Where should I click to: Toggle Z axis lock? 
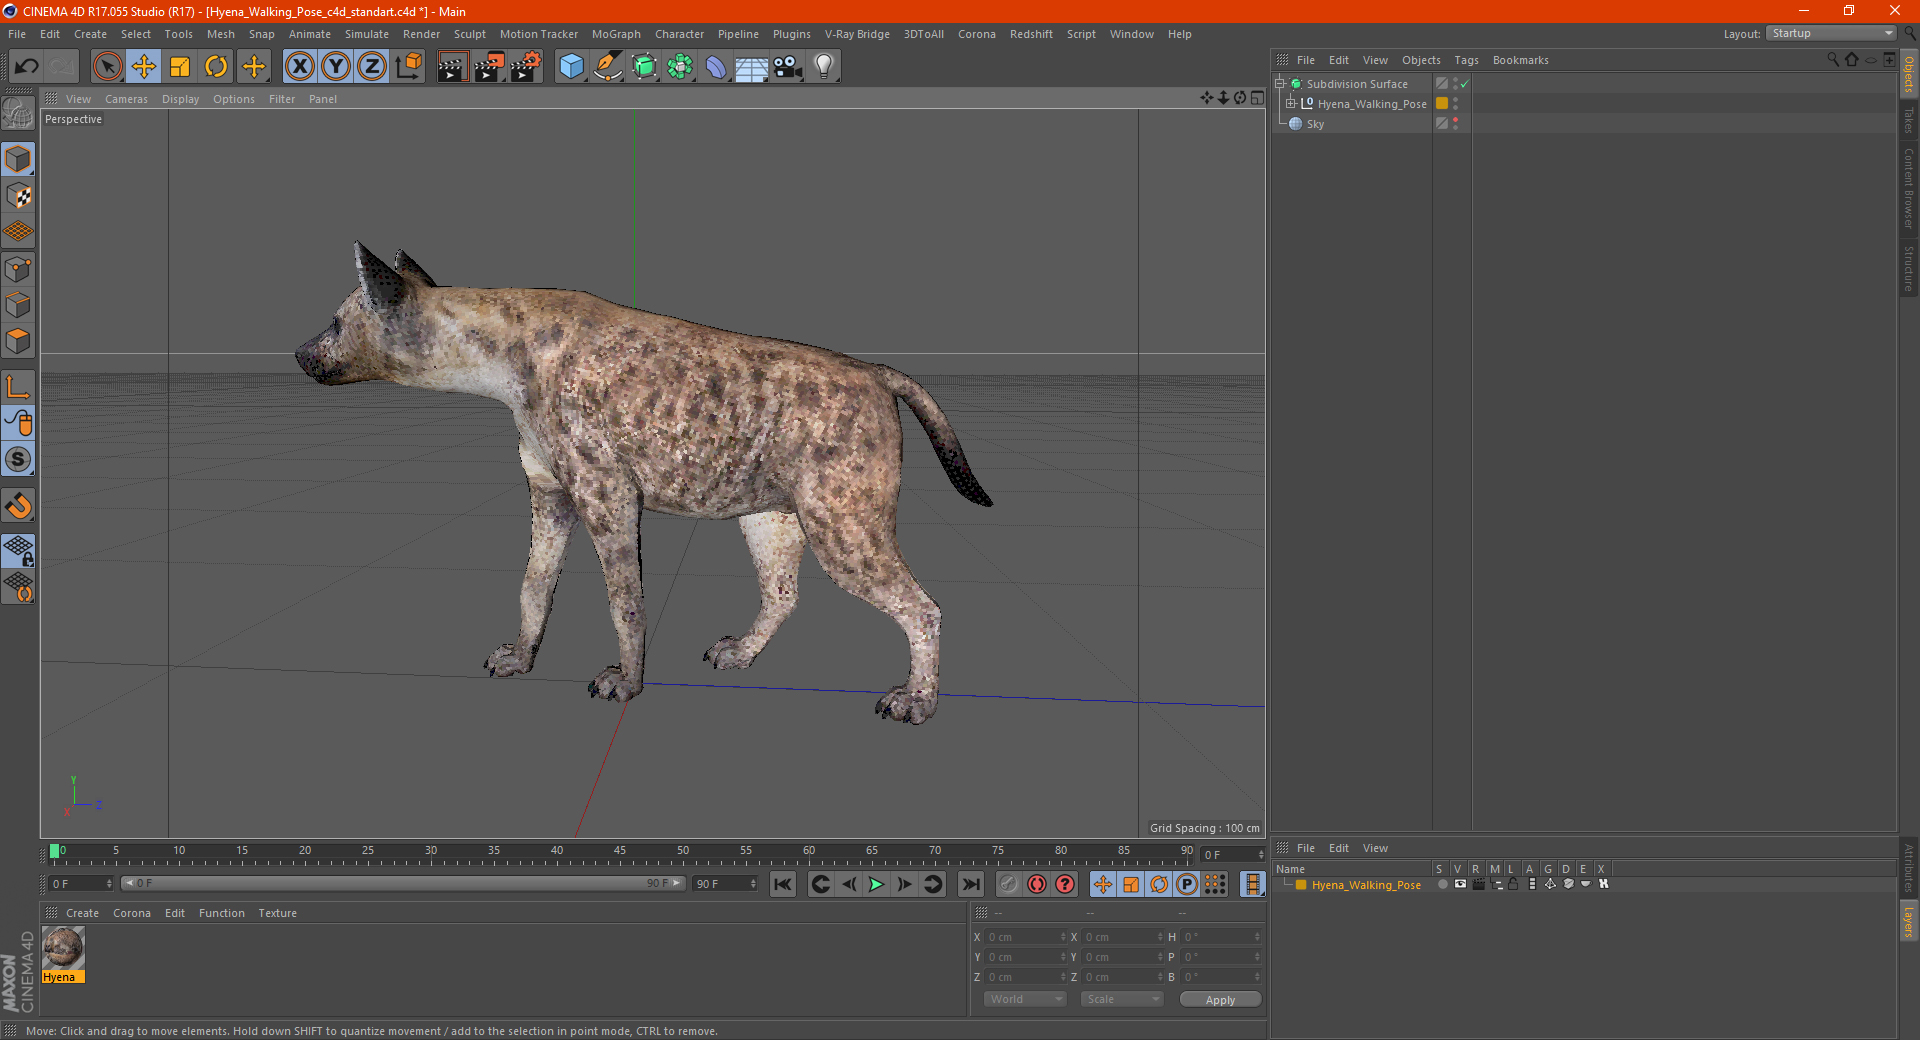click(372, 67)
